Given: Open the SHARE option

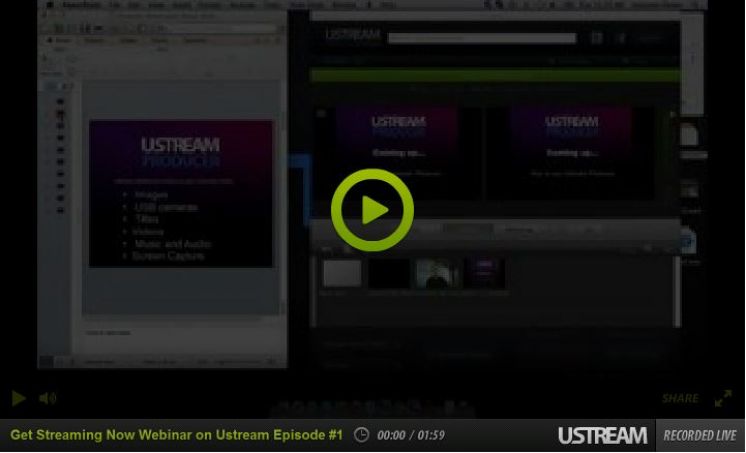Looking at the screenshot, I should coord(680,398).
